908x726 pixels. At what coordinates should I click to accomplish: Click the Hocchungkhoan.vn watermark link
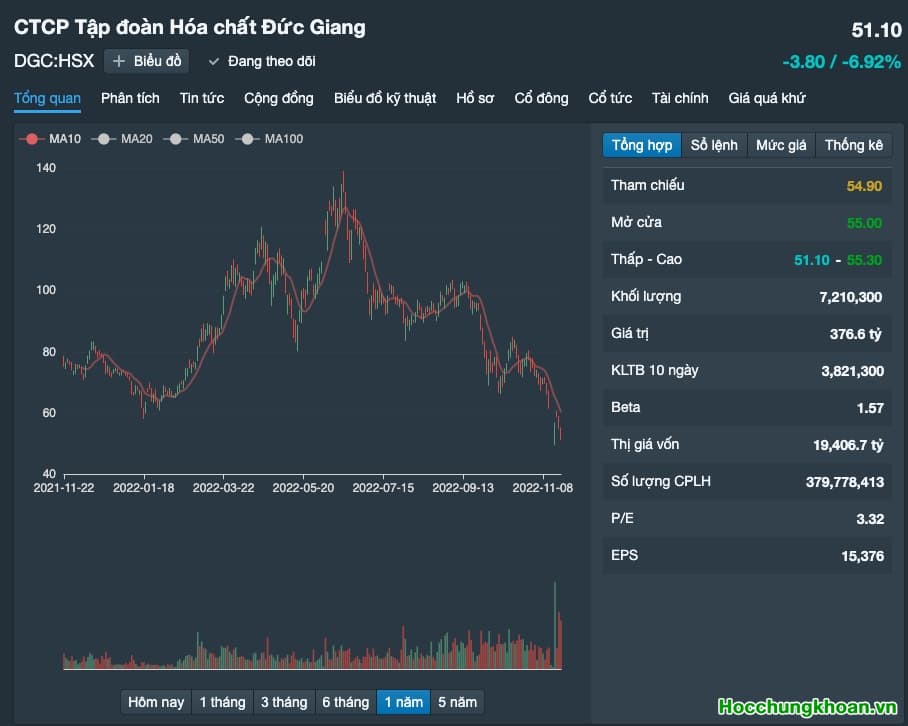(x=809, y=707)
